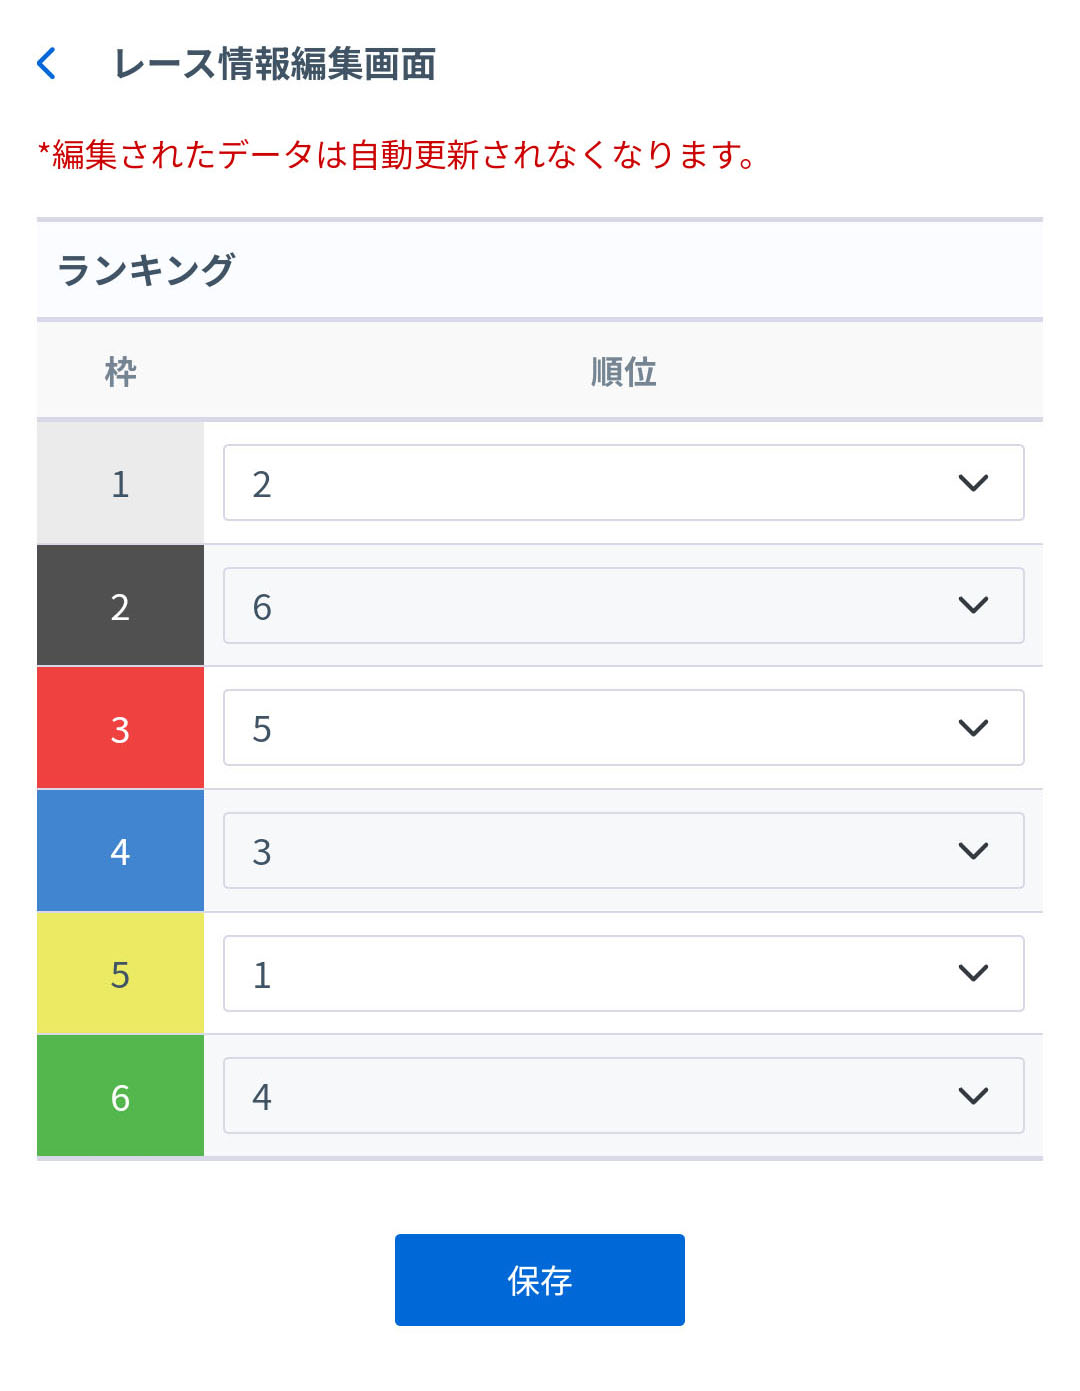Click the レース情報編集画面 page title

click(275, 64)
